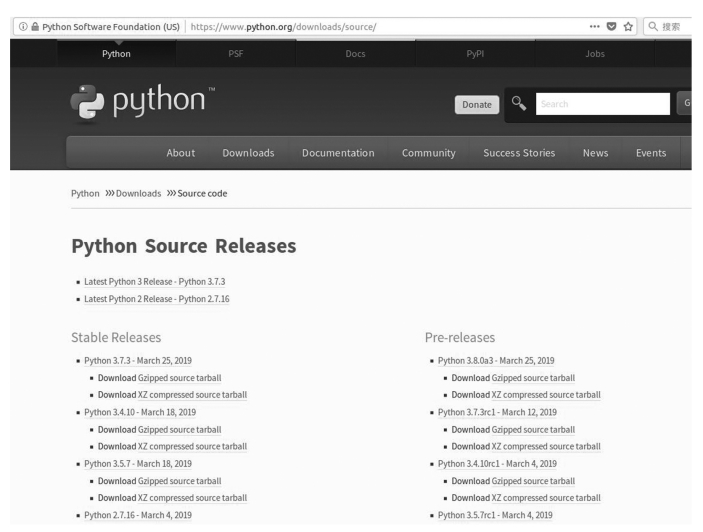
Task: Select the Python top tab
Action: click(116, 54)
